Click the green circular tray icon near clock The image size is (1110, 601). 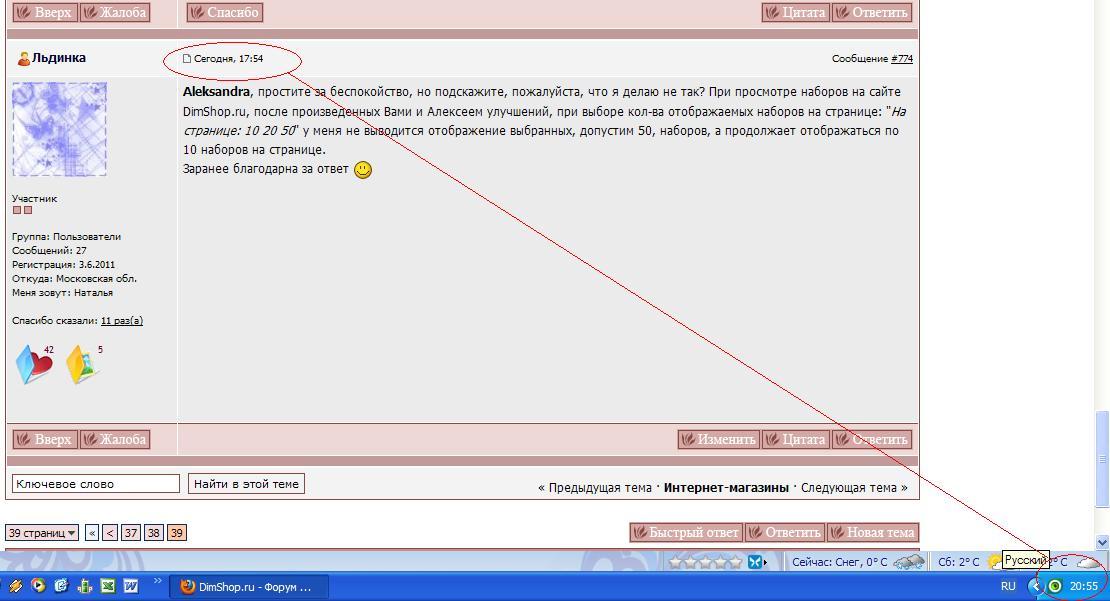[x=1054, y=586]
